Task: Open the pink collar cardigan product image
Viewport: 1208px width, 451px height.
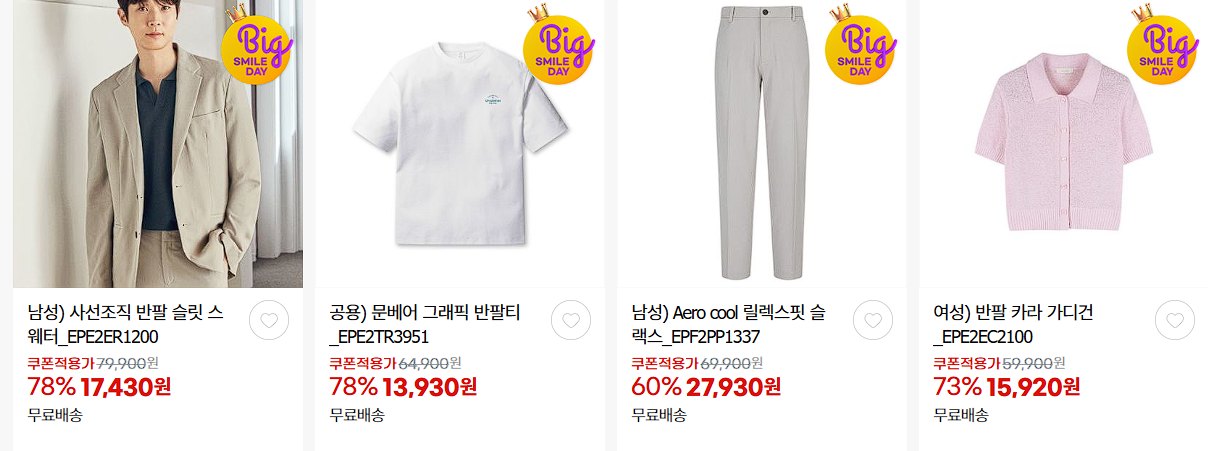Action: [1064, 144]
